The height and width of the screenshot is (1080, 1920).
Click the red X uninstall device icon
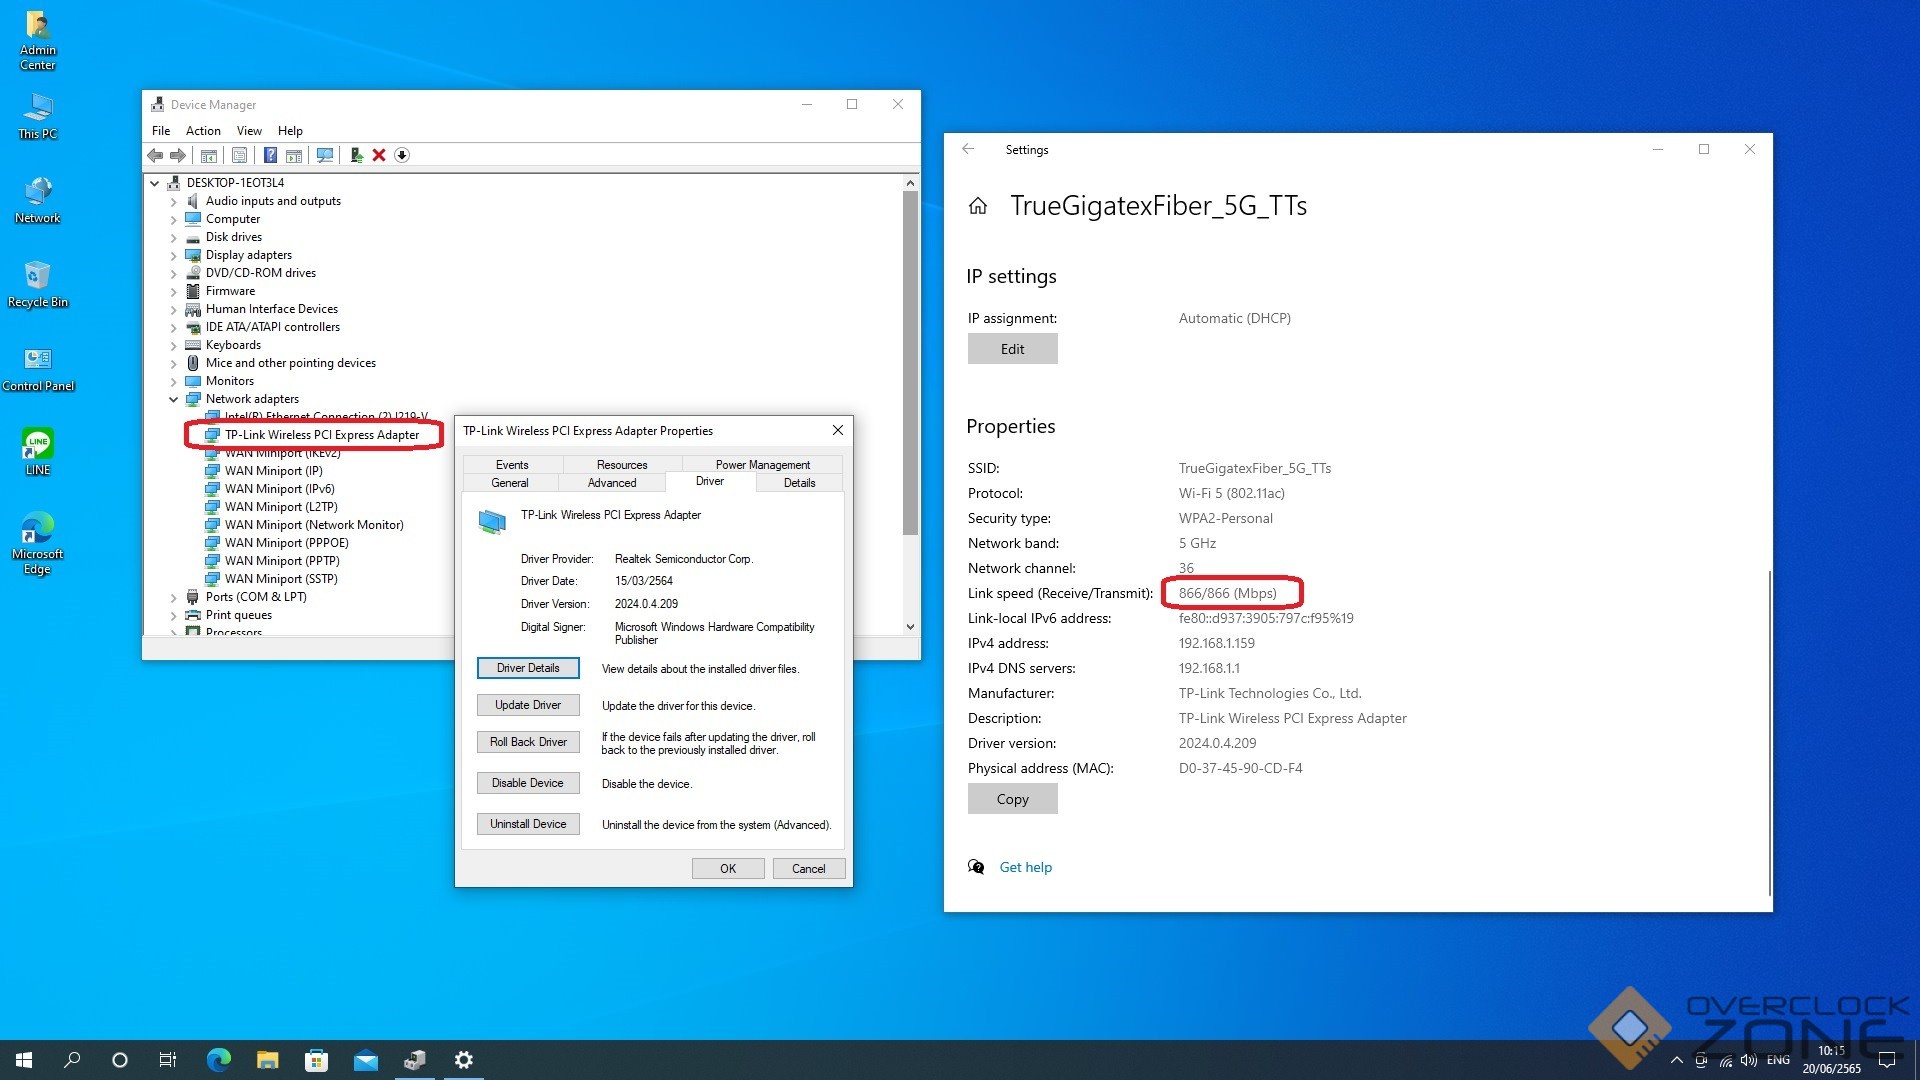click(379, 155)
